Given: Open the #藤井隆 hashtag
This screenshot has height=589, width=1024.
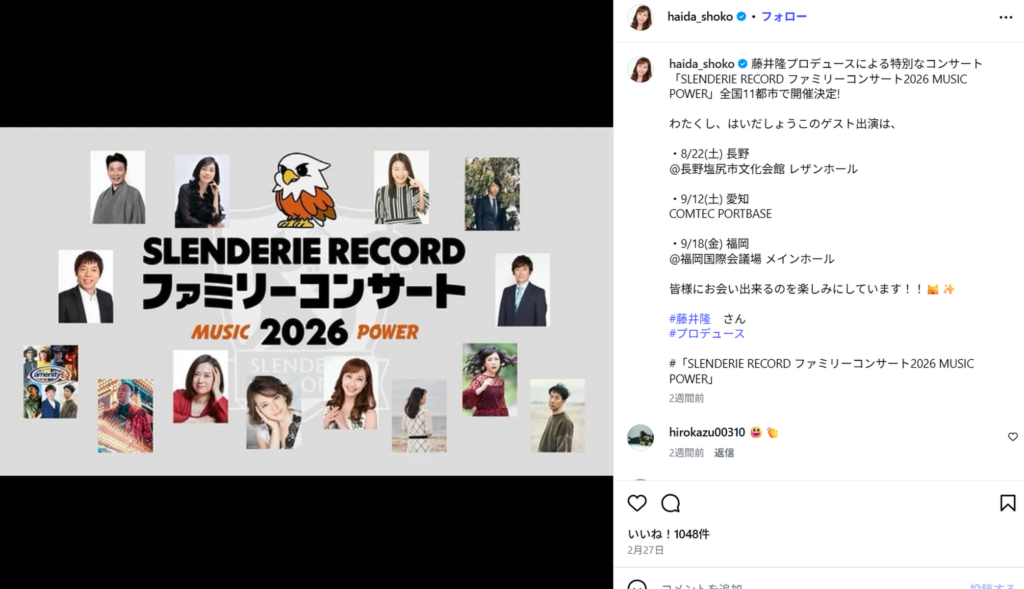Looking at the screenshot, I should point(689,318).
